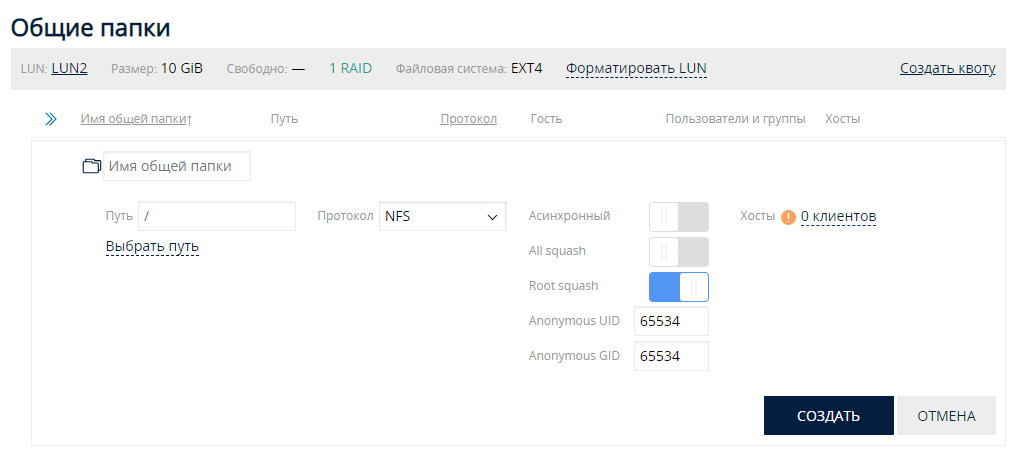Click Выбрать путь link

[x=152, y=247]
